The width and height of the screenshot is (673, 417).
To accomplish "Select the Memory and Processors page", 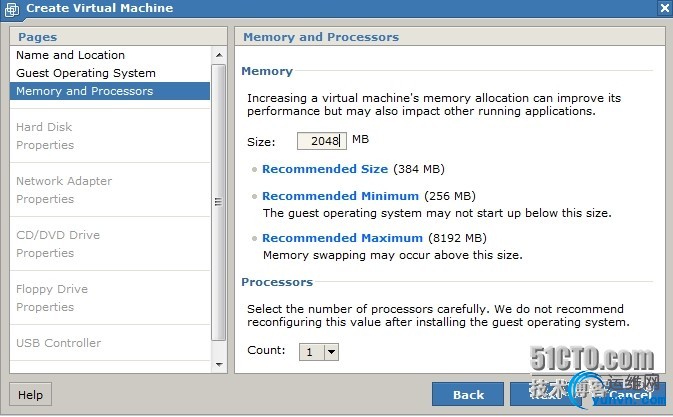I will [85, 91].
